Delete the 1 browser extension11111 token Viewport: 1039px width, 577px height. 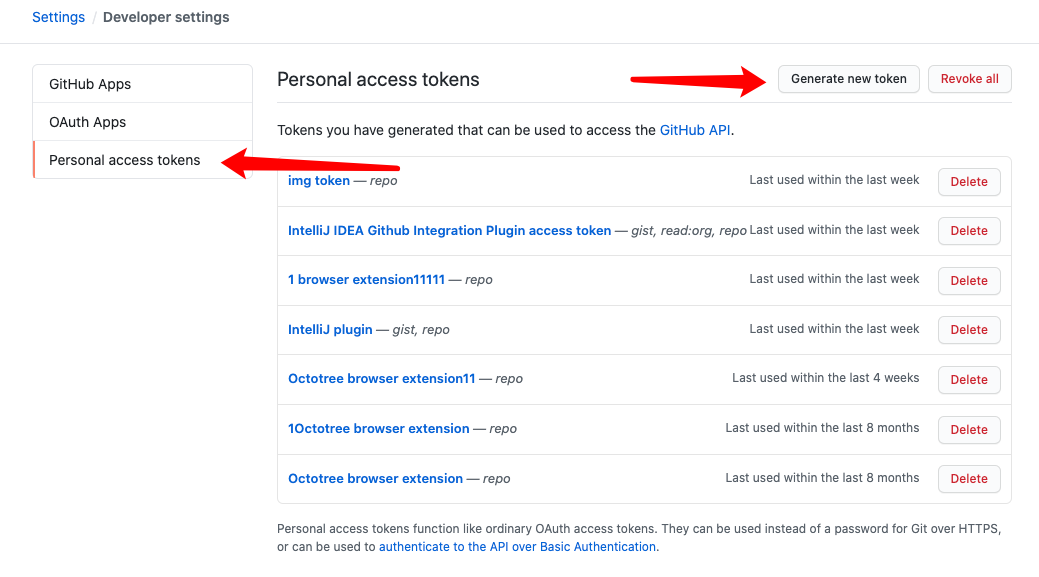(x=968, y=281)
